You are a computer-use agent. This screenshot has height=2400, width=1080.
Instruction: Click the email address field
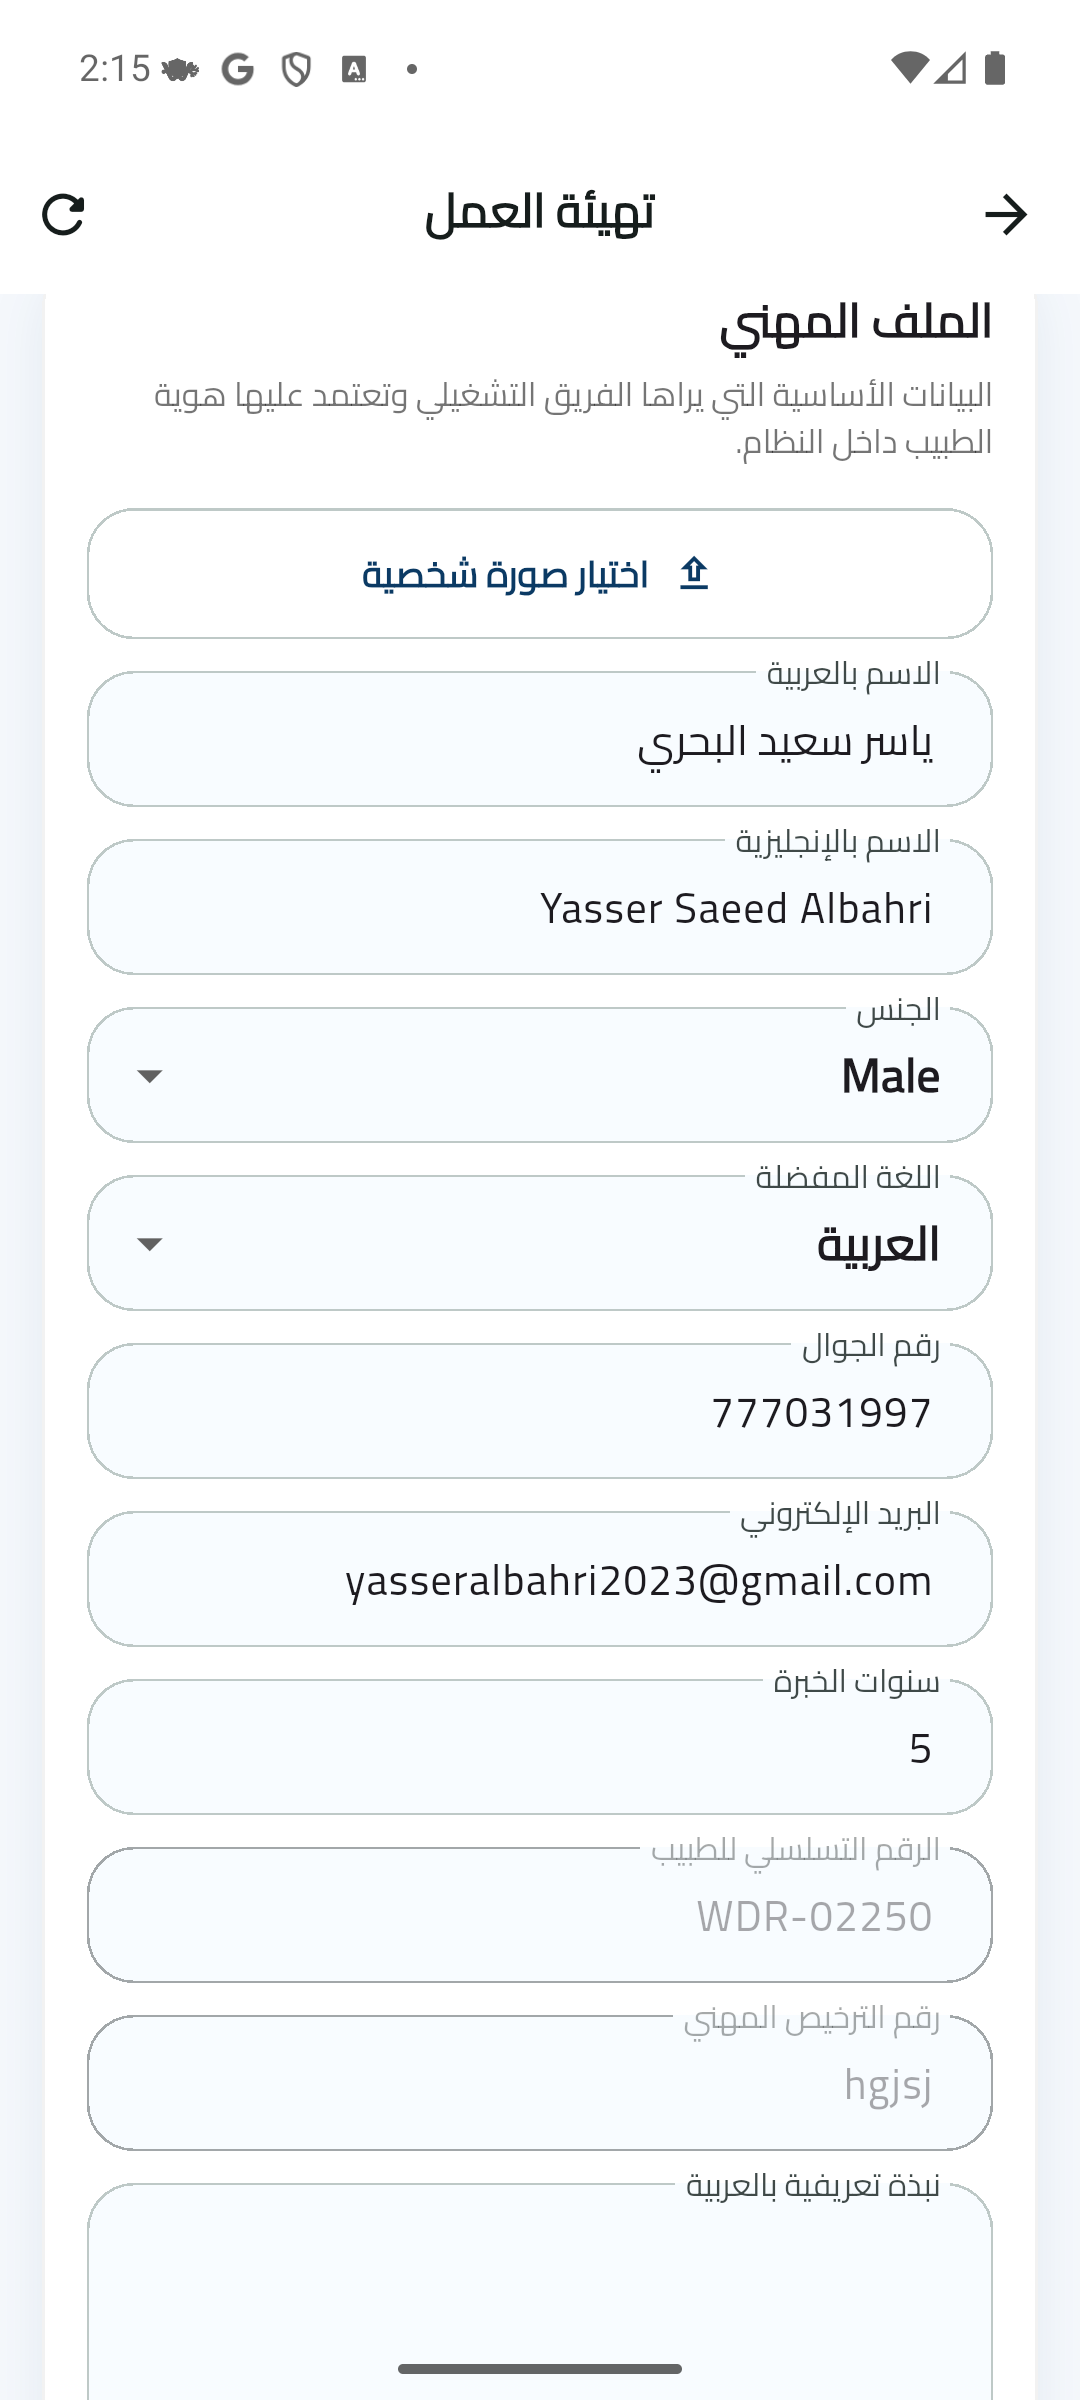pos(540,1580)
